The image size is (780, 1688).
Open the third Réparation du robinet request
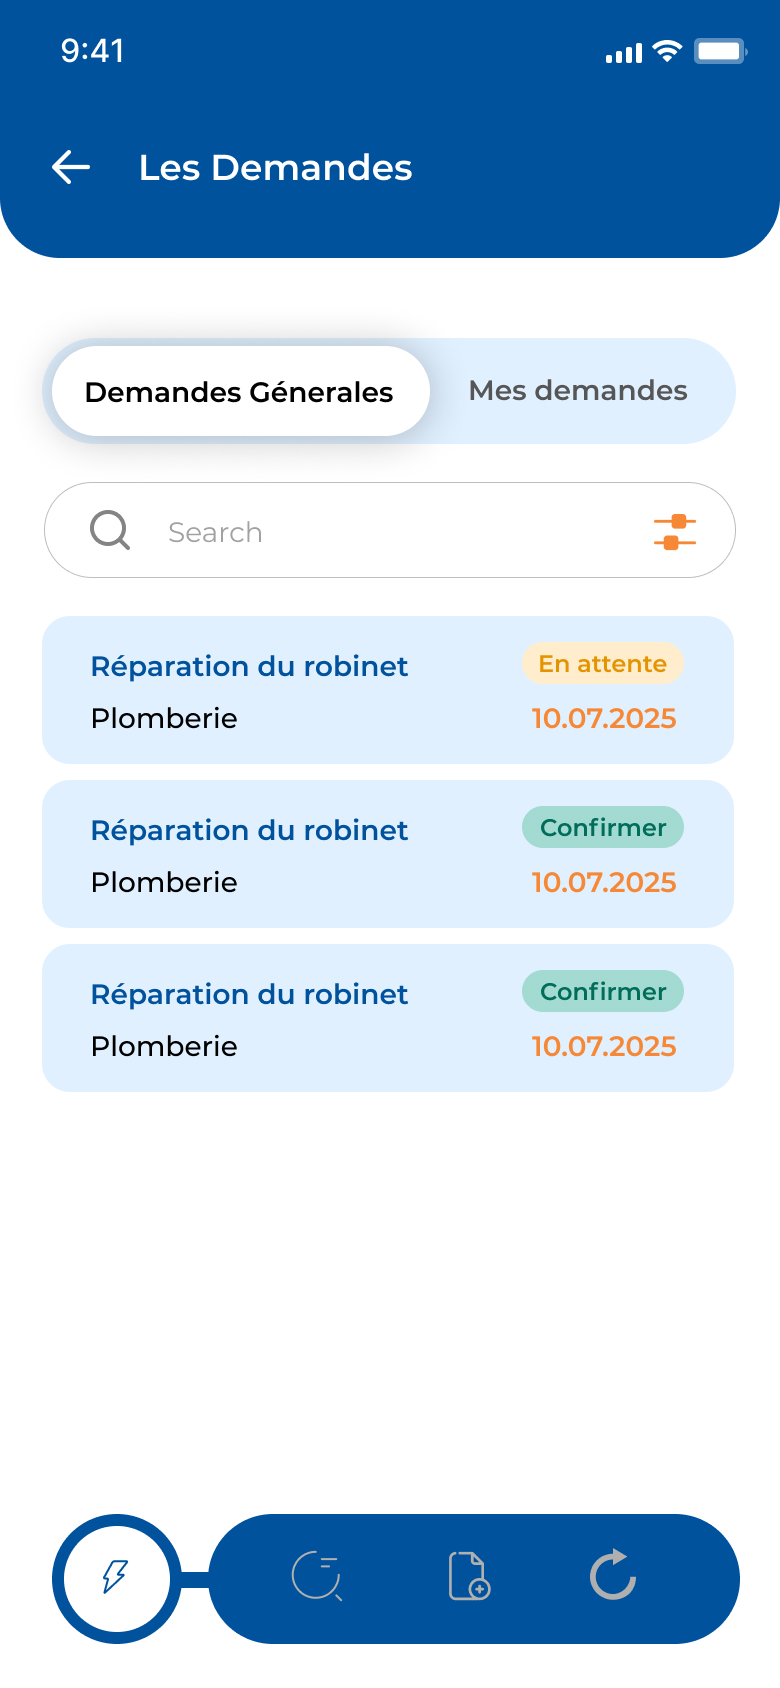[x=250, y=995]
